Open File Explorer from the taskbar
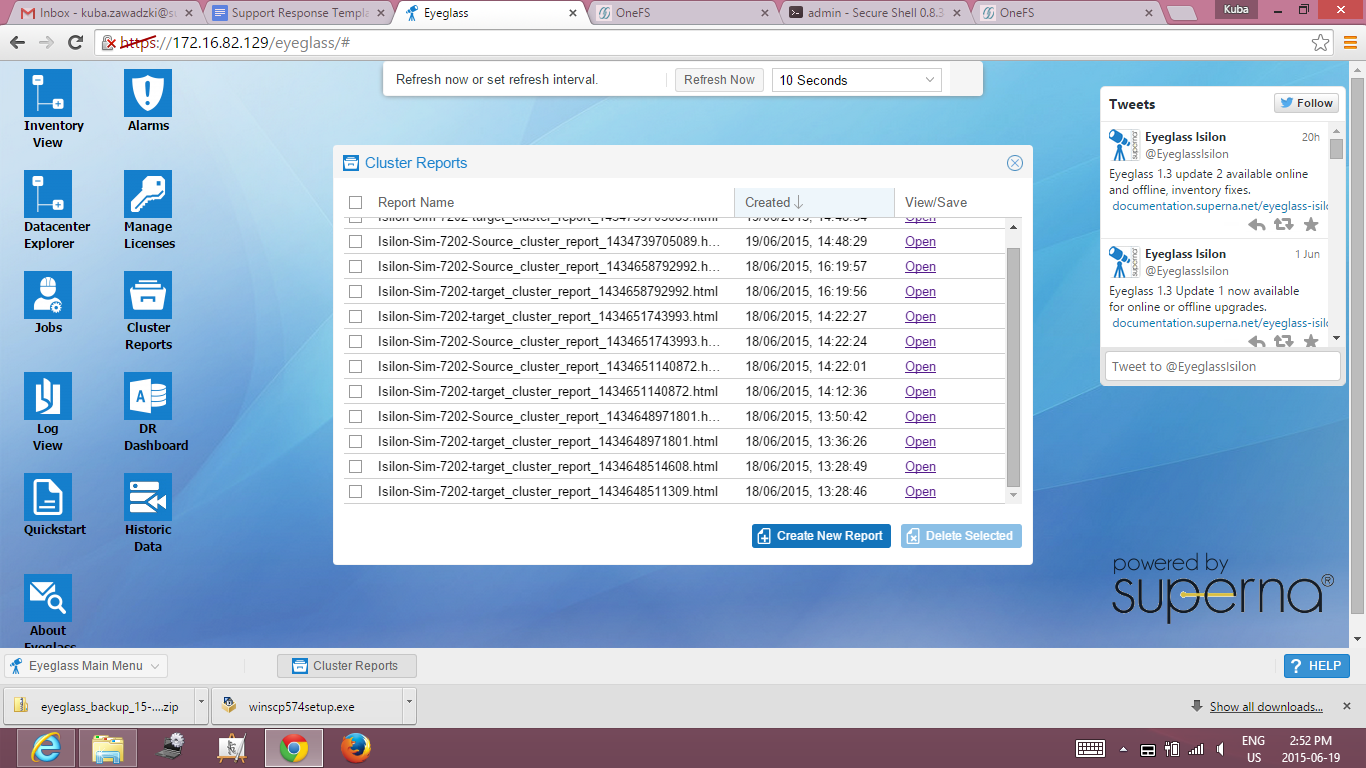The image size is (1366, 768). [107, 747]
